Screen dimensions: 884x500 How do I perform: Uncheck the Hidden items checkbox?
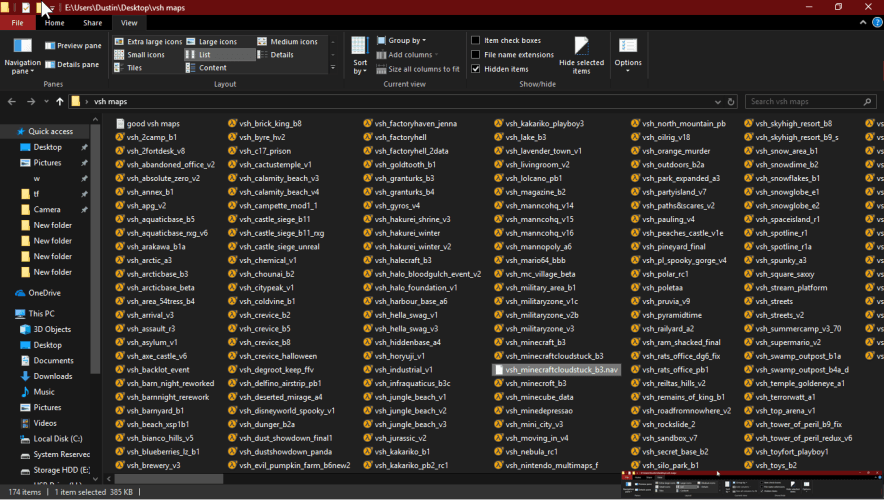(x=476, y=69)
